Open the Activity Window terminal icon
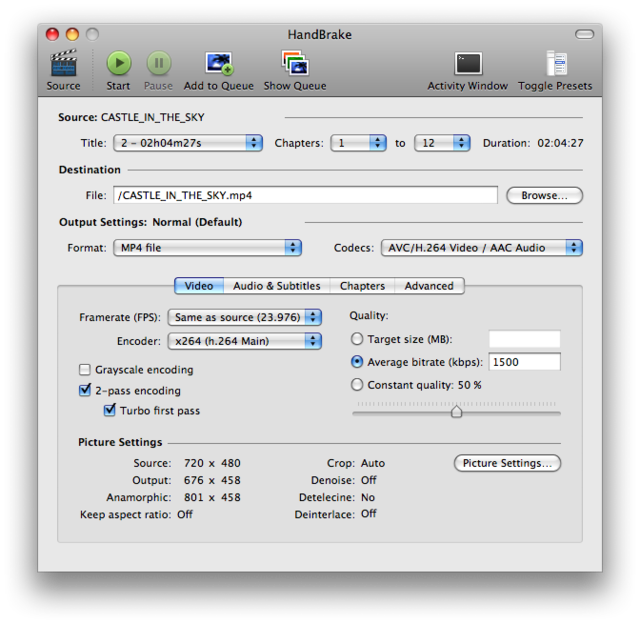The height and width of the screenshot is (624, 640). (x=467, y=65)
